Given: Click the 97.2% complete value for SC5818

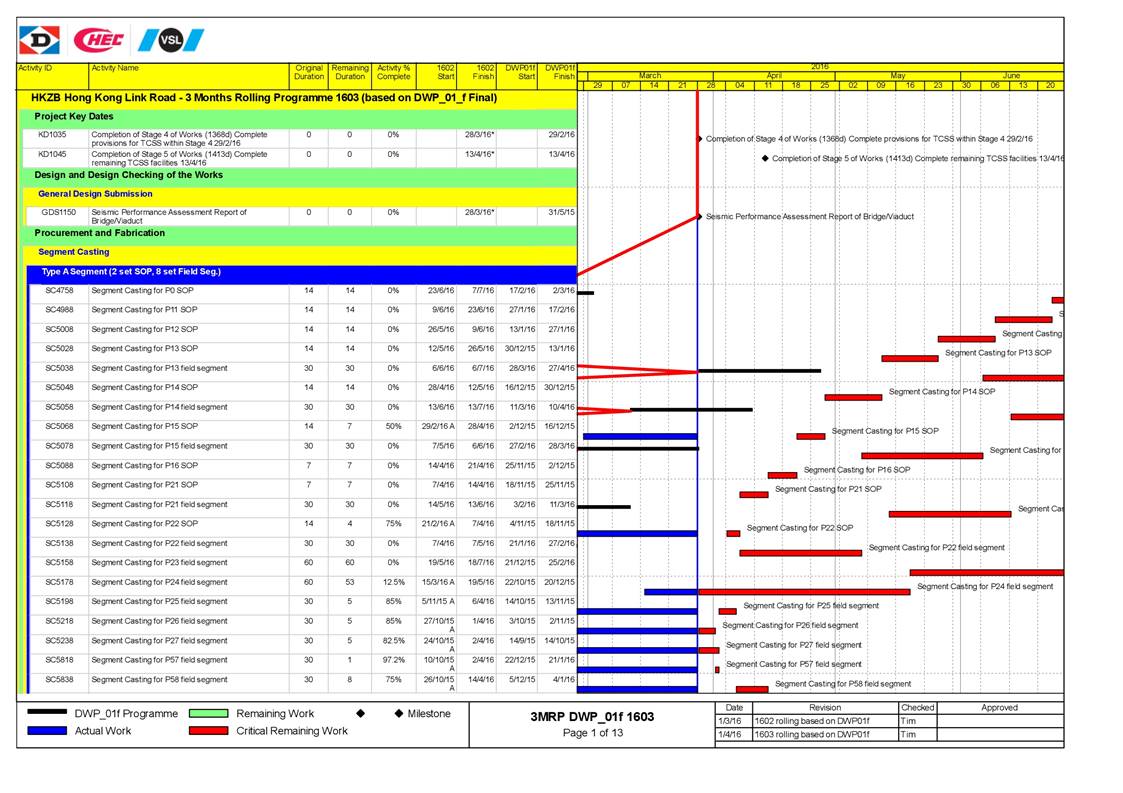Looking at the screenshot, I should (393, 660).
